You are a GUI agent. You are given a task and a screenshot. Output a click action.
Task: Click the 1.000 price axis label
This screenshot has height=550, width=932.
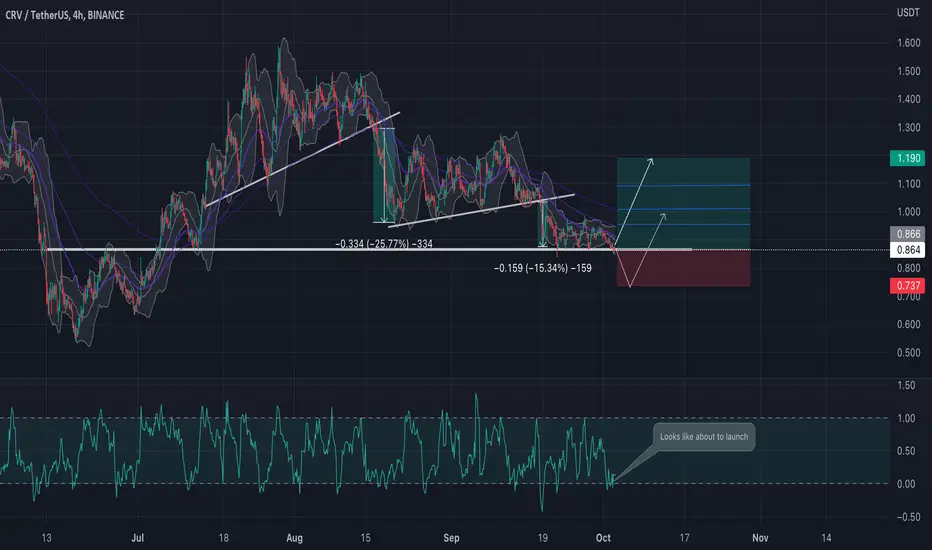point(909,212)
